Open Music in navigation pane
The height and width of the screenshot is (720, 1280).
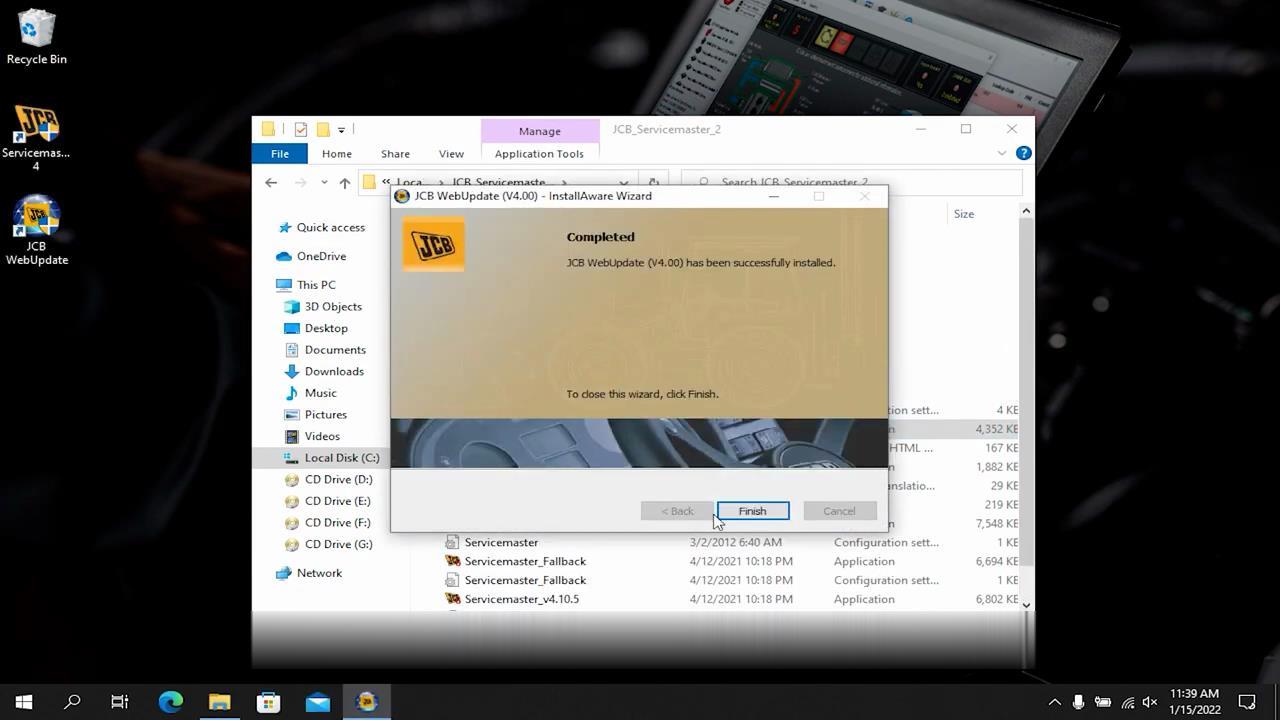click(x=310, y=393)
